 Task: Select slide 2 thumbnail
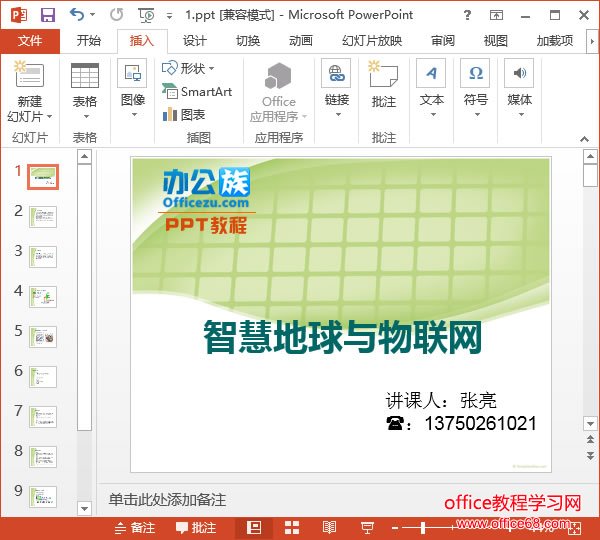(x=43, y=217)
